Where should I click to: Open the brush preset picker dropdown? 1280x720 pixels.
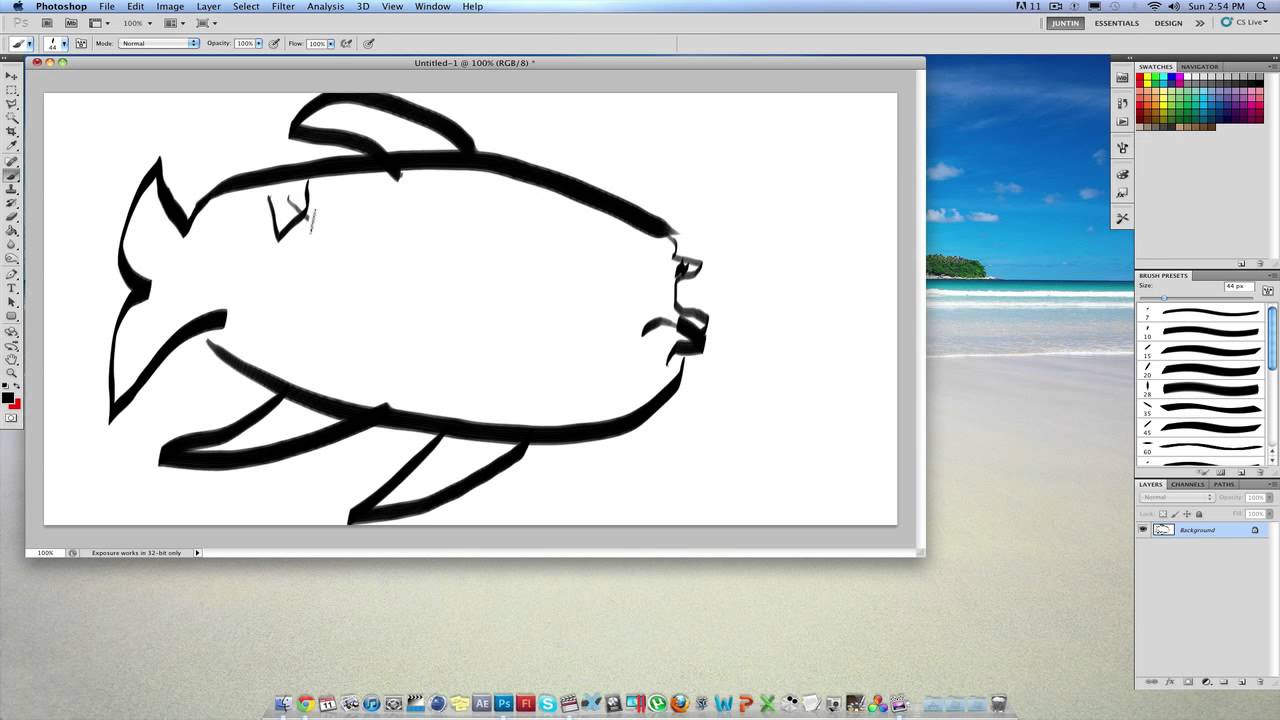click(64, 43)
